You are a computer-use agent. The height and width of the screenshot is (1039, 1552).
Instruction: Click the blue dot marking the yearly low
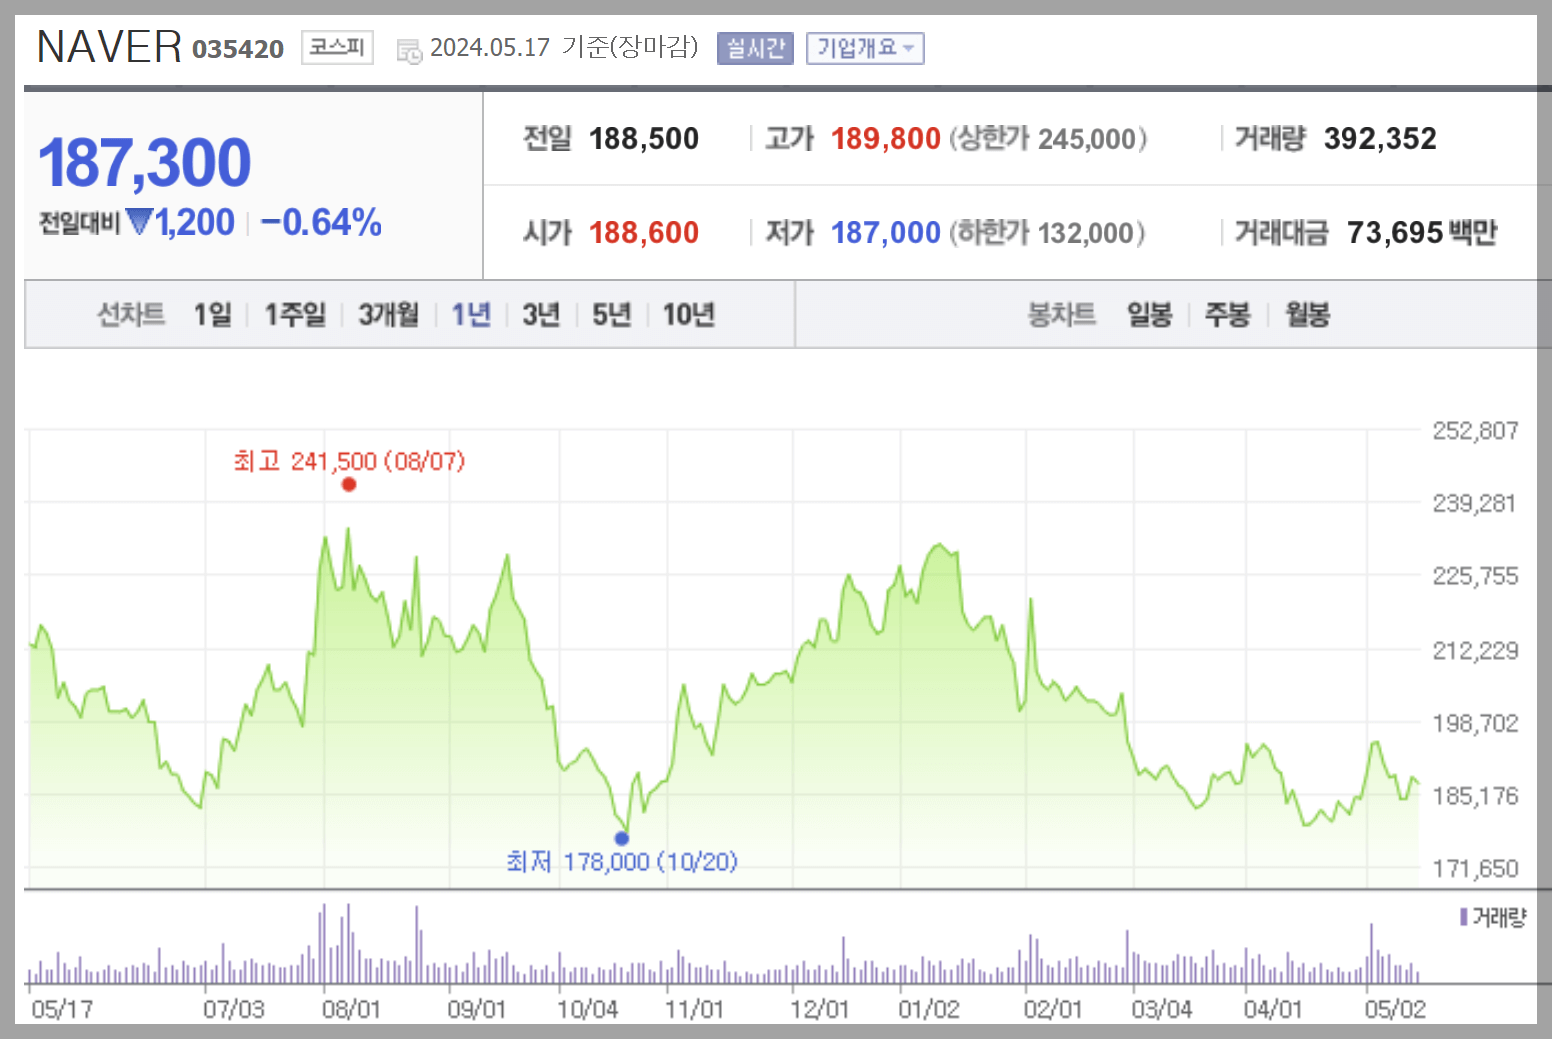pyautogui.click(x=623, y=838)
